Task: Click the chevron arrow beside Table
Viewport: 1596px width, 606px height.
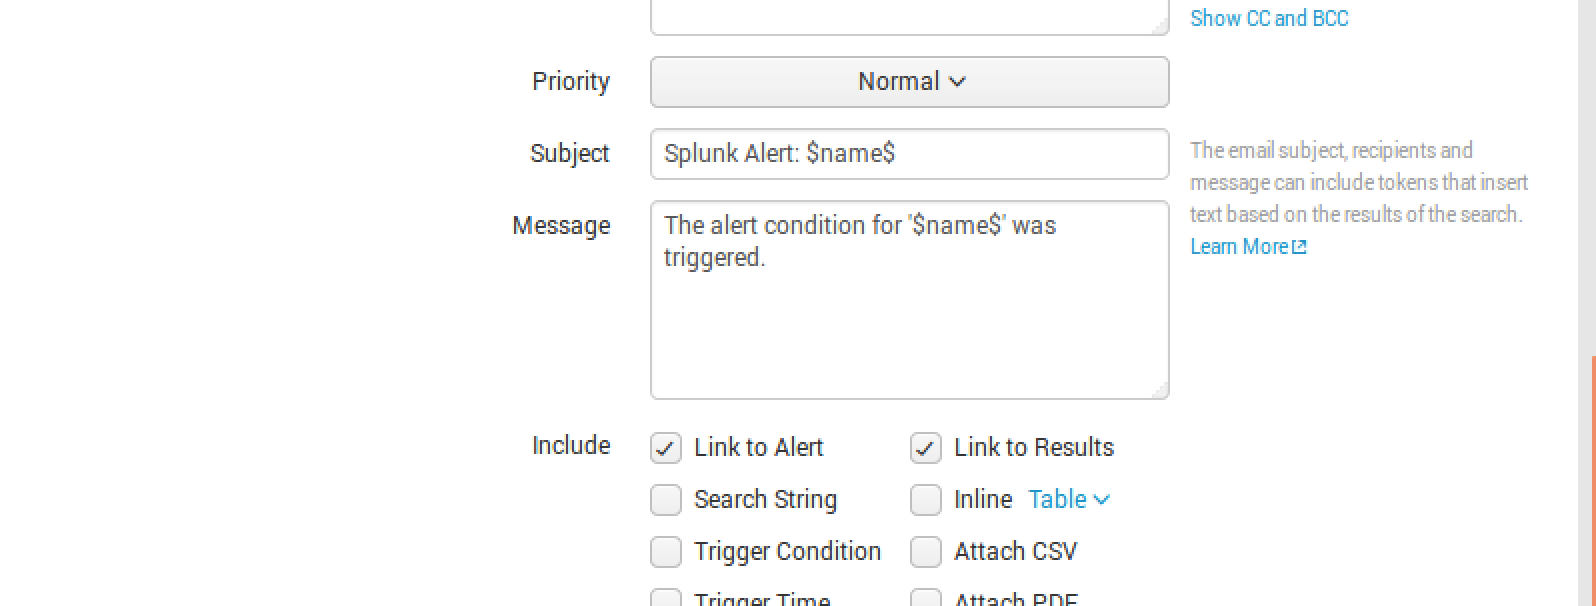Action: [x=1101, y=500]
